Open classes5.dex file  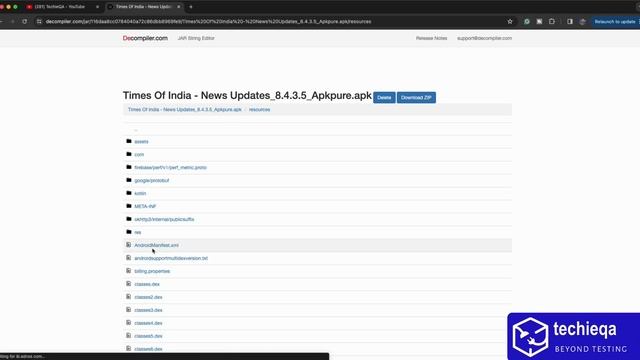148,336
